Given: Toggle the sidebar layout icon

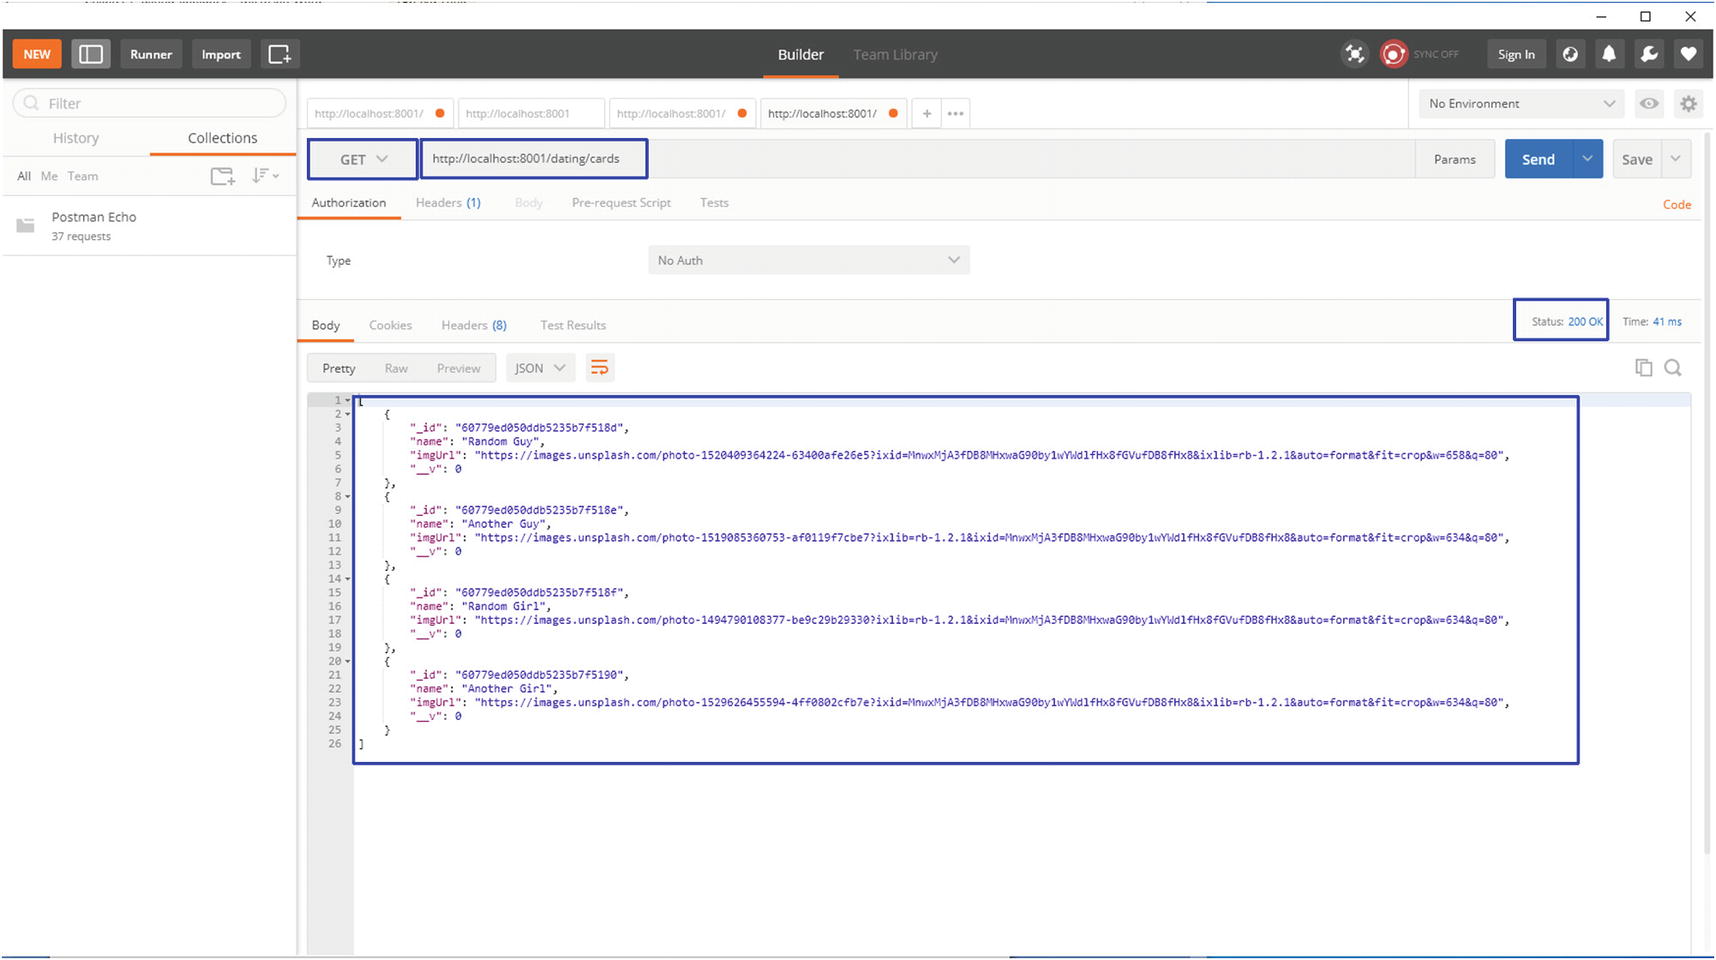Looking at the screenshot, I should point(91,54).
